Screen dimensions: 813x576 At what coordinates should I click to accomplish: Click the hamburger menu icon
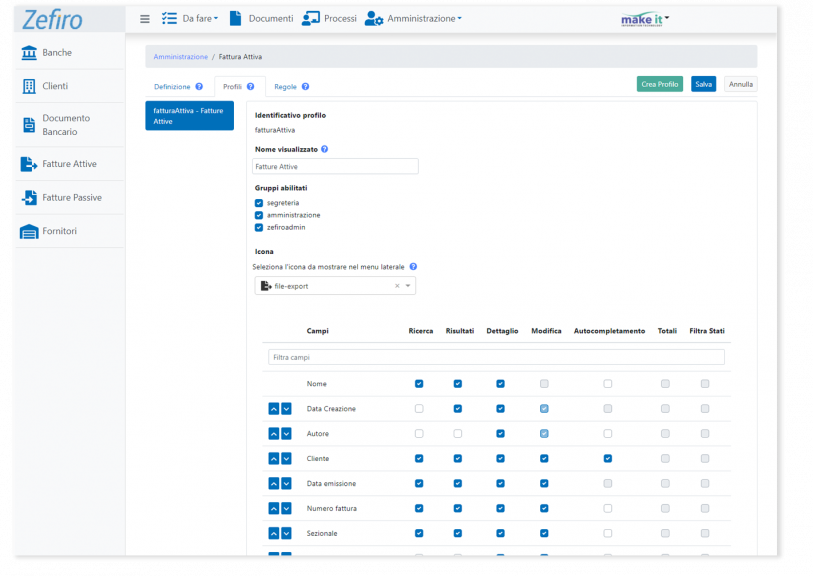(145, 19)
